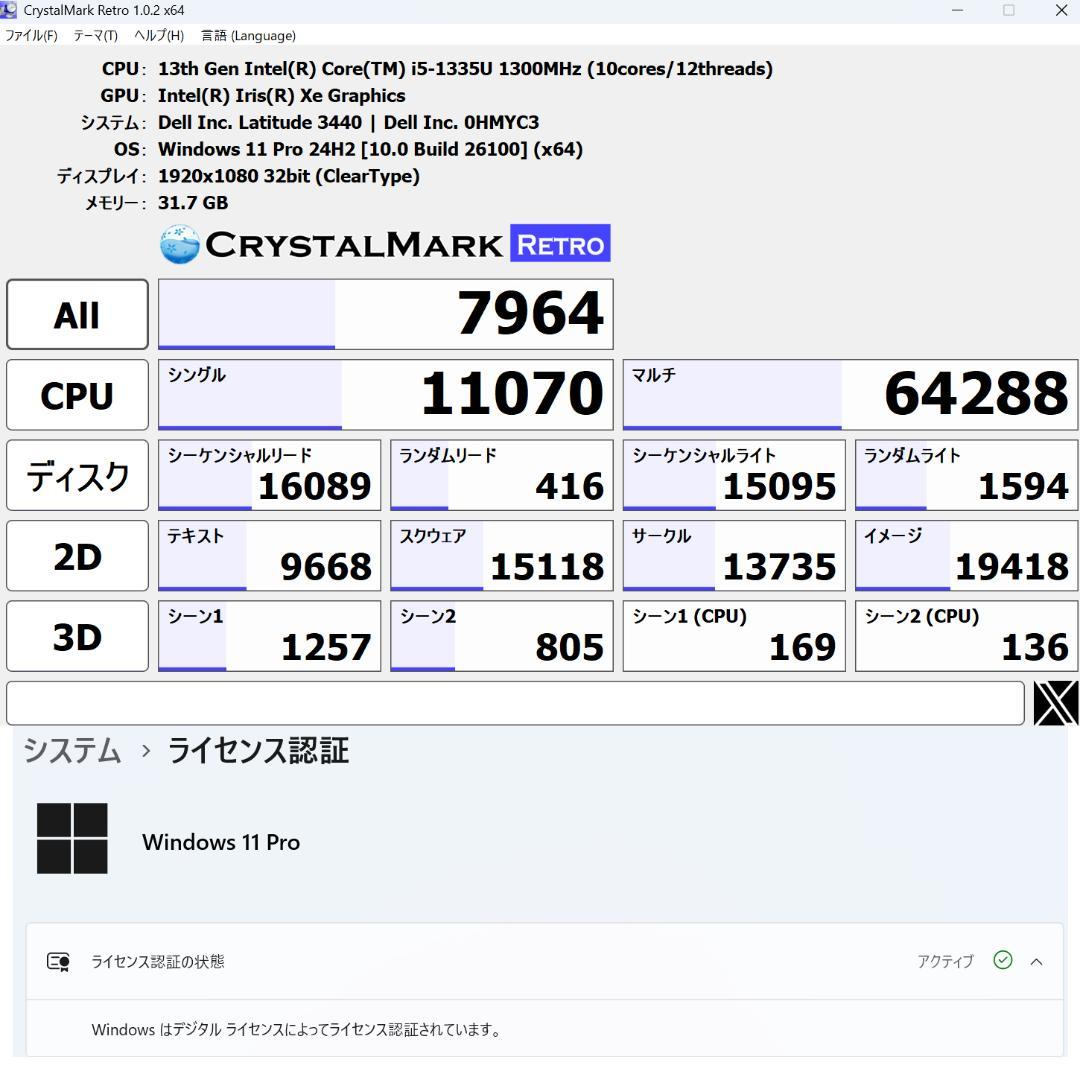
Task: Click the サークル score 13735
Action: click(x=734, y=556)
